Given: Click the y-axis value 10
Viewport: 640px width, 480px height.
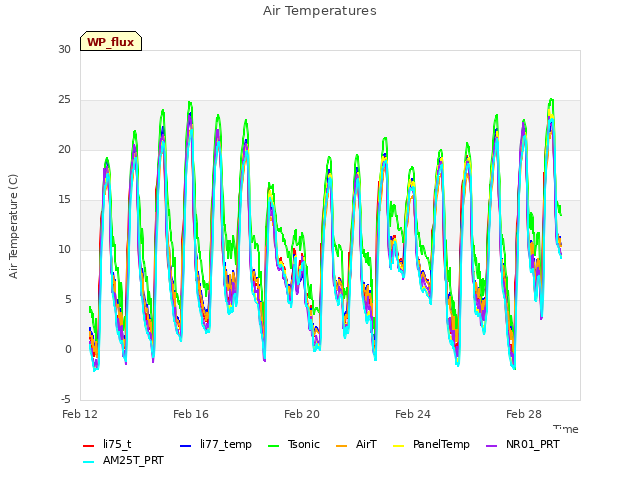Looking at the screenshot, I should coord(64,250).
